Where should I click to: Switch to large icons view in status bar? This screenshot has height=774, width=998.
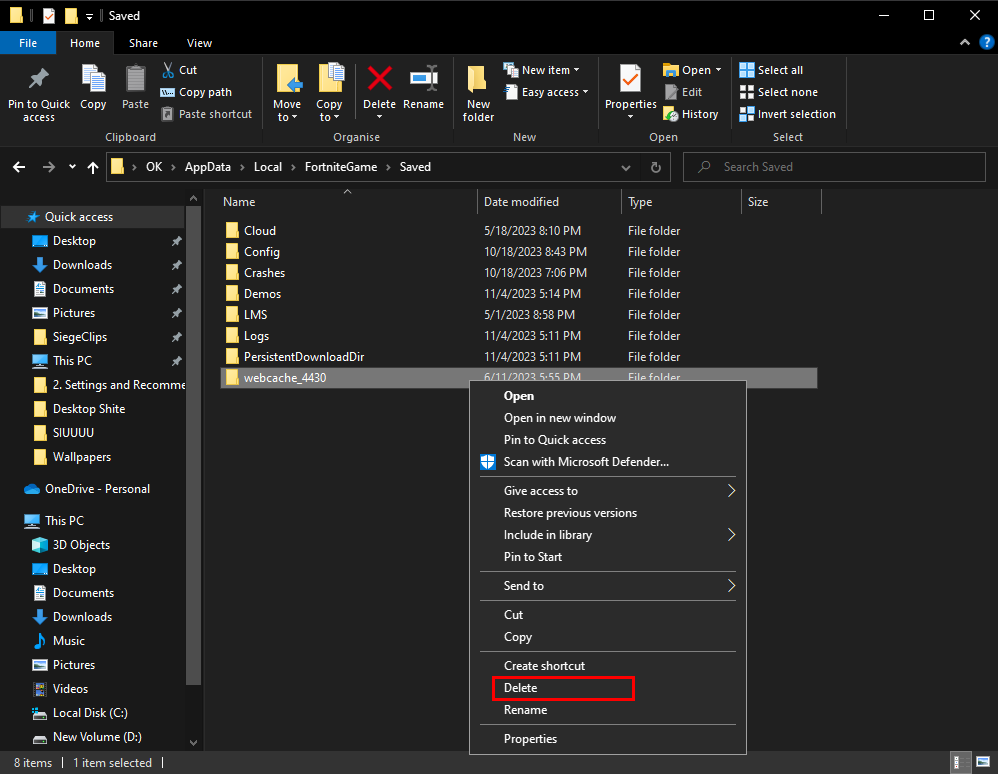click(x=983, y=762)
